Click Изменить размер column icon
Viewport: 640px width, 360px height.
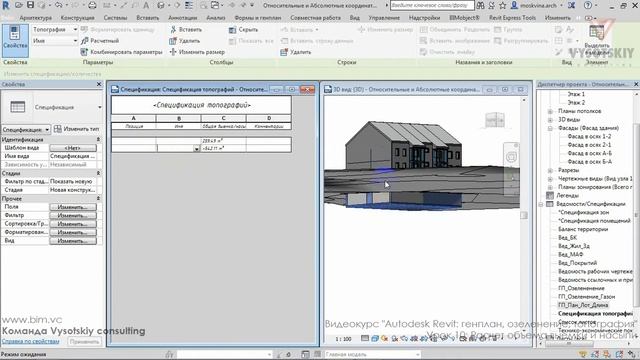(173, 52)
